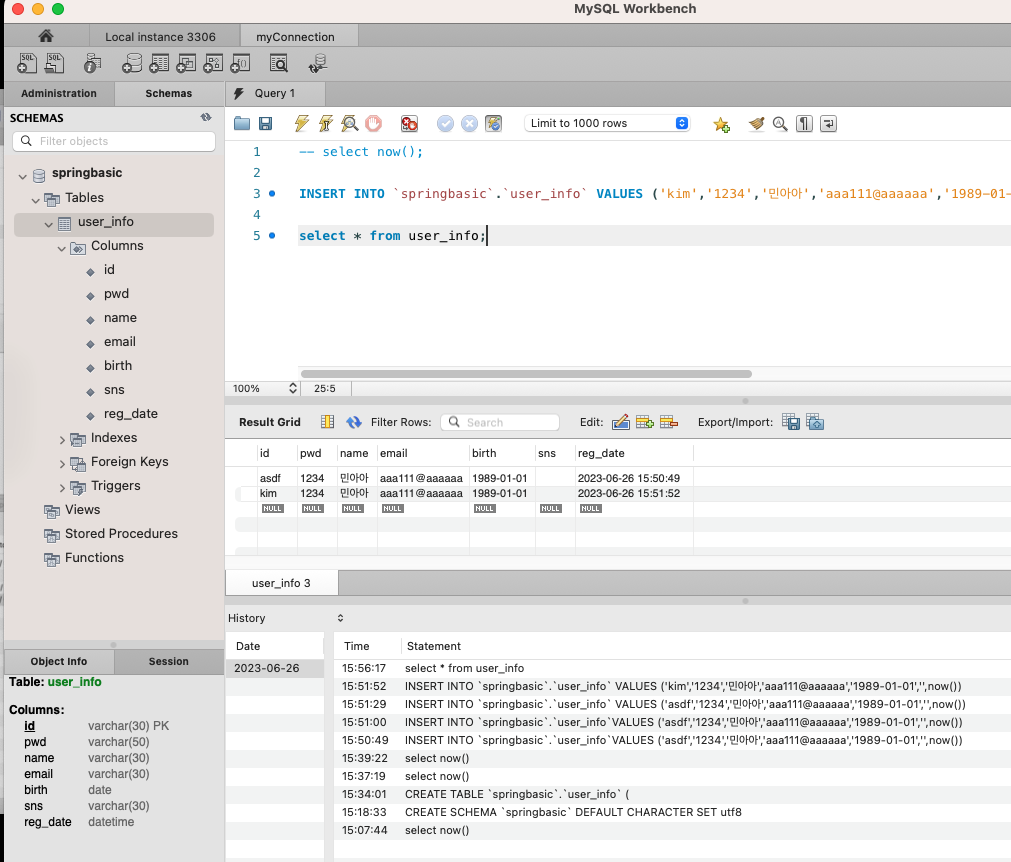
Task: Toggle invisible characters display
Action: click(x=804, y=123)
